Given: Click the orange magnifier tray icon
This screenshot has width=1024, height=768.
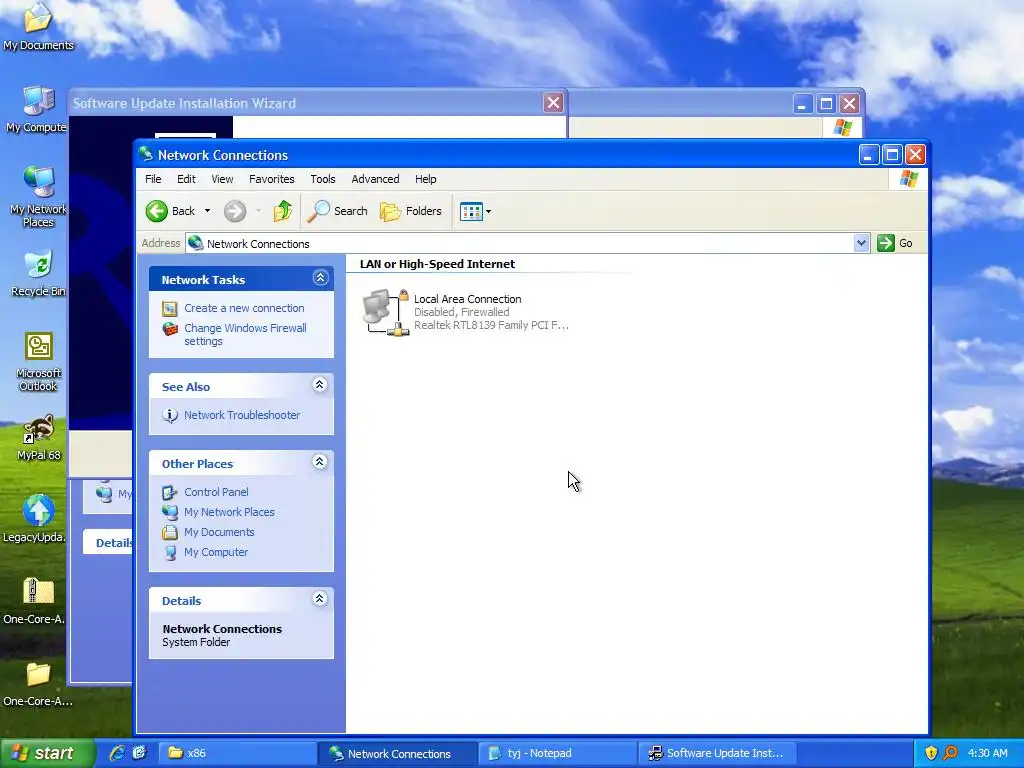Looking at the screenshot, I should click(x=951, y=753).
